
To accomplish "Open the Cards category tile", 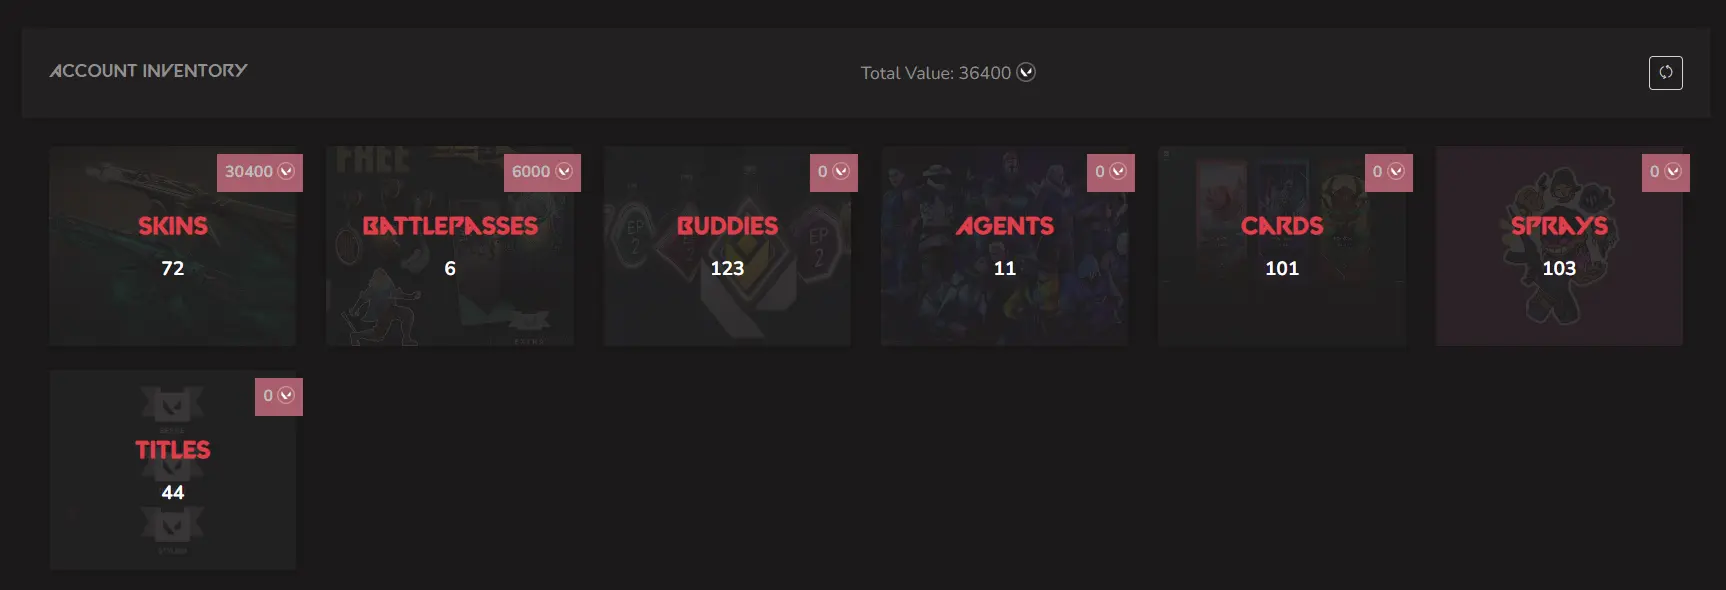I will pos(1282,246).
